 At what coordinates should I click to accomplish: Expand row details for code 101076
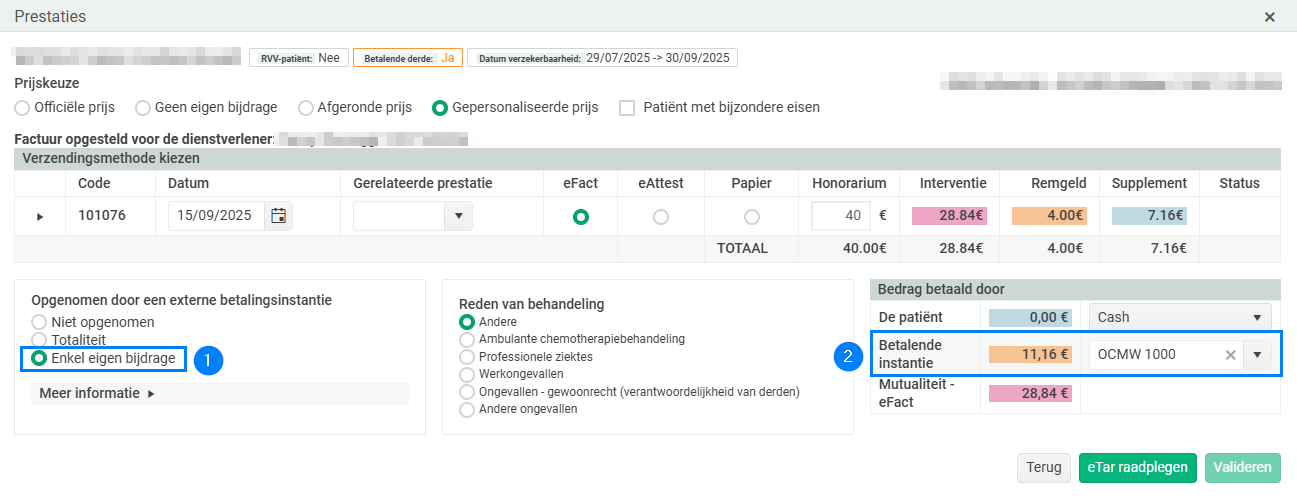click(x=40, y=216)
